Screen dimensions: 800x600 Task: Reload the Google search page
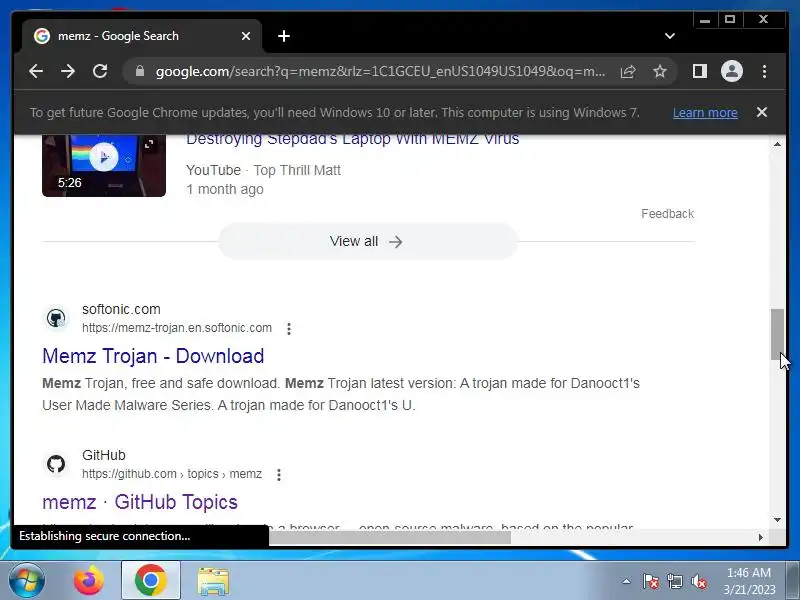click(x=100, y=71)
